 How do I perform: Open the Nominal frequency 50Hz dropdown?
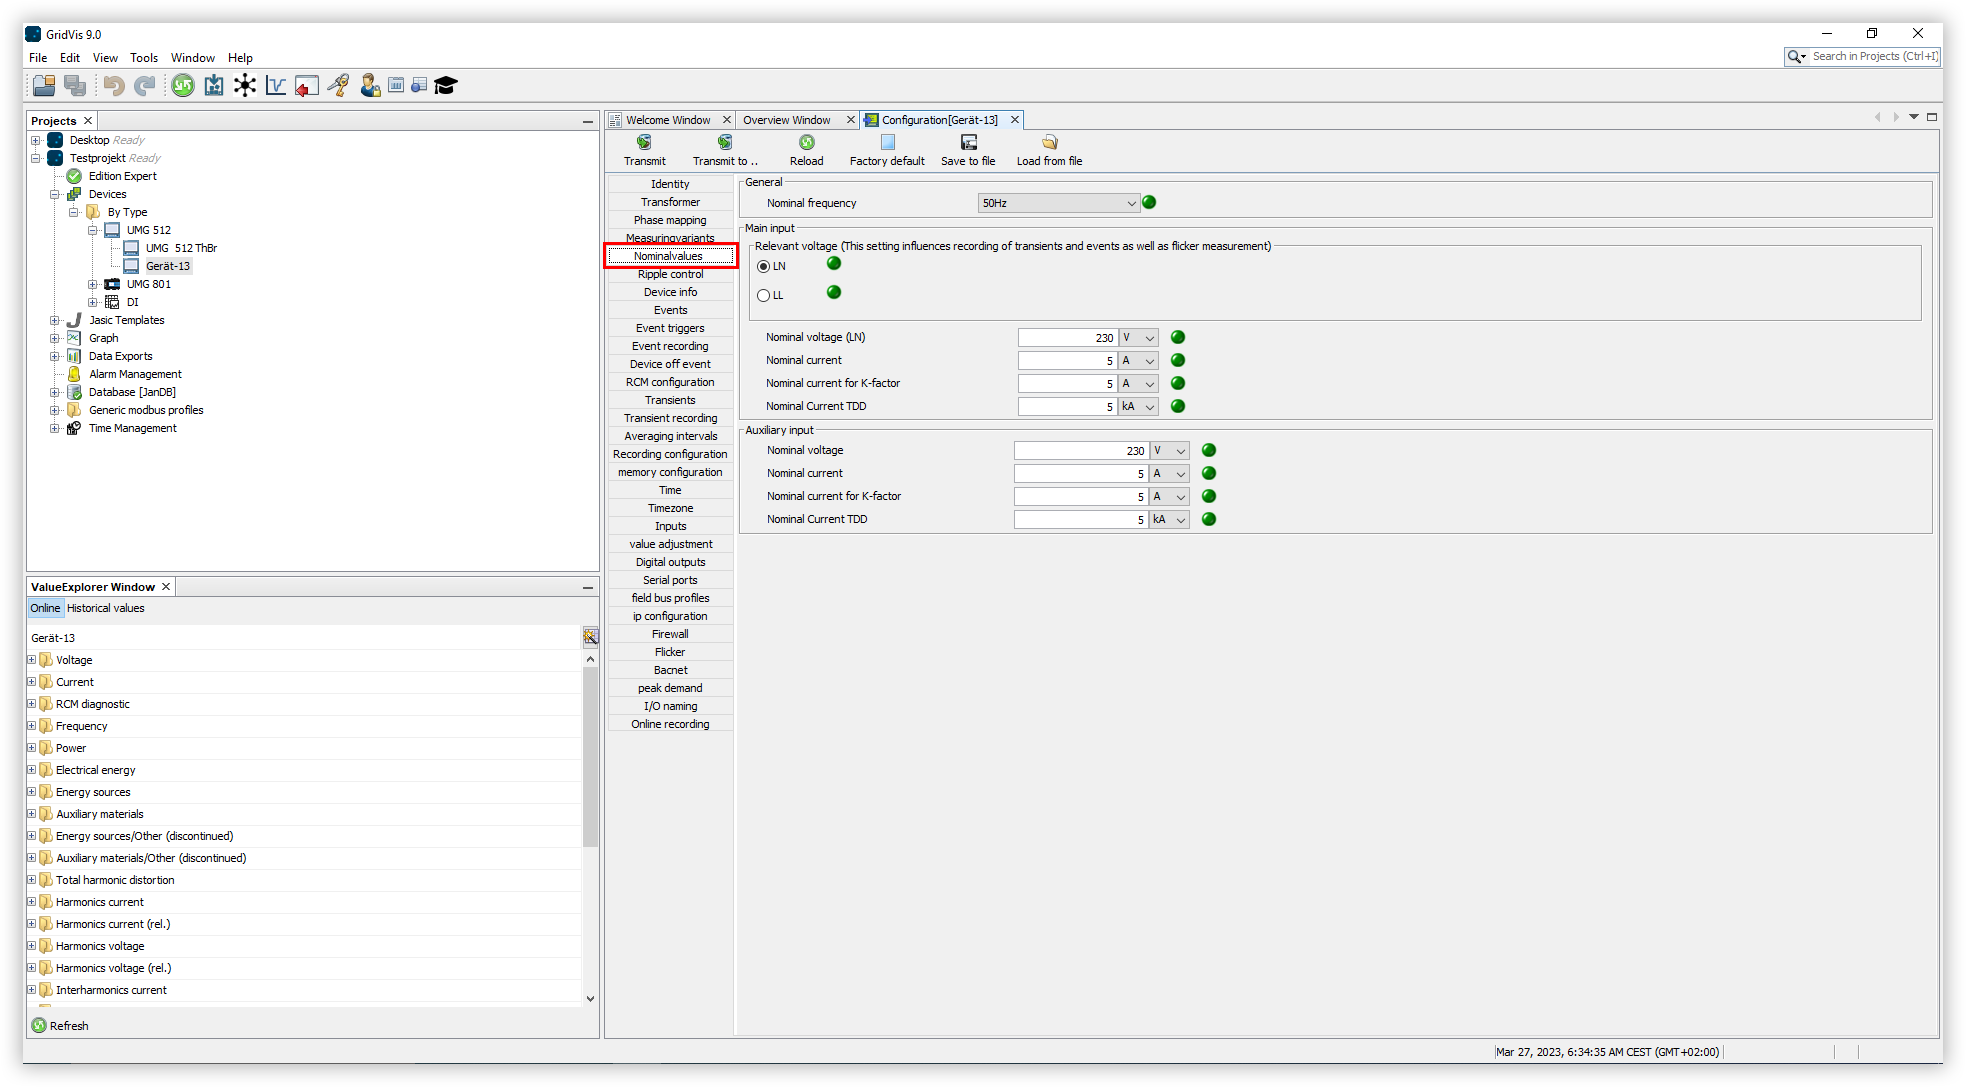point(1058,203)
